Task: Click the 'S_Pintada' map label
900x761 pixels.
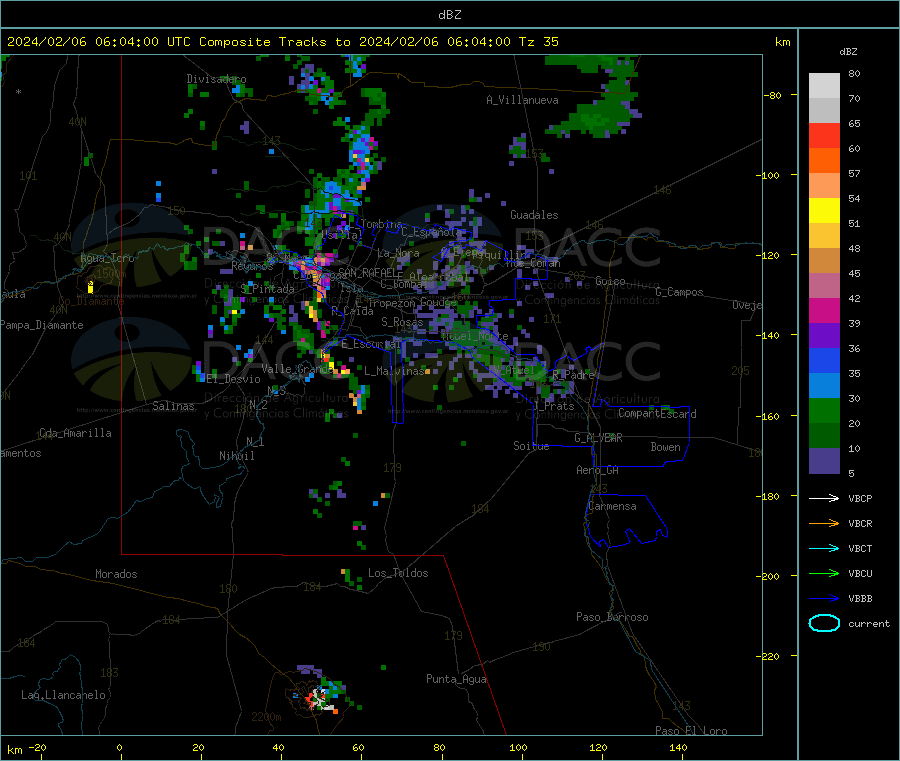Action: click(267, 289)
